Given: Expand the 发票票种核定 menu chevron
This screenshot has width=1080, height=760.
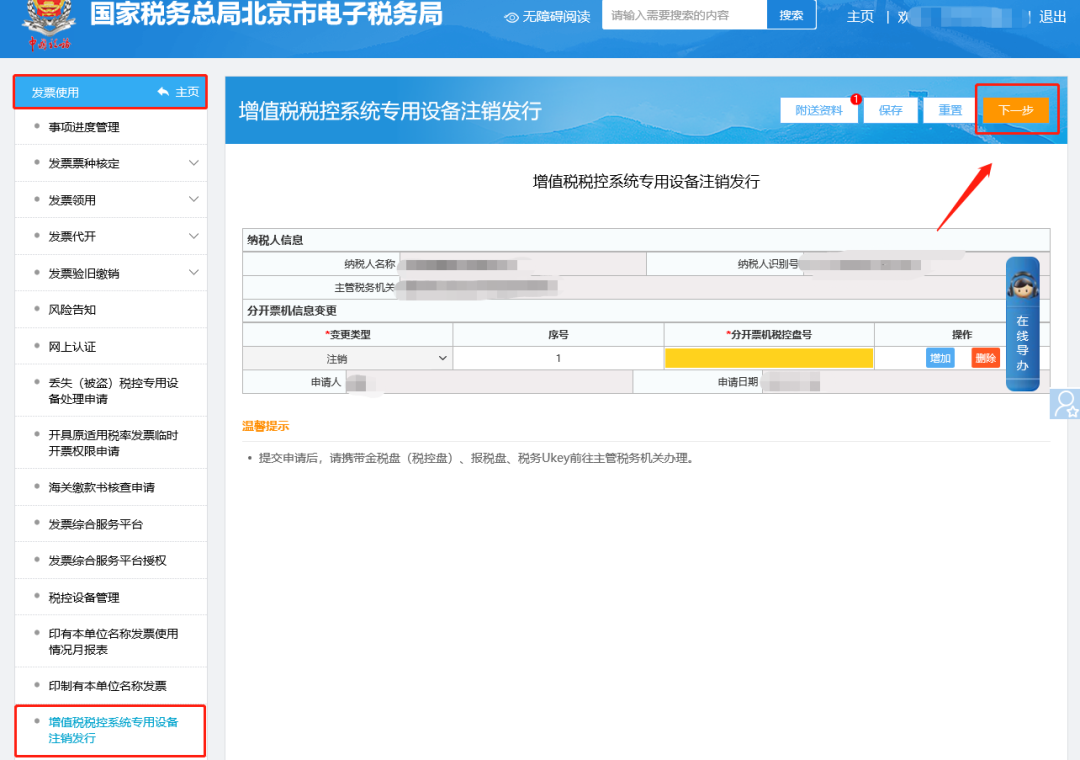Looking at the screenshot, I should coord(194,163).
